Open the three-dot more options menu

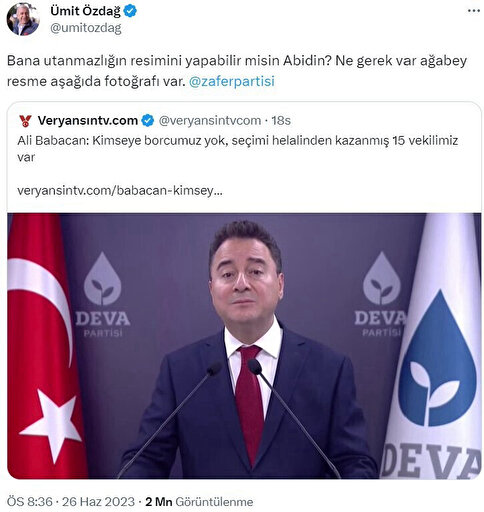click(473, 11)
